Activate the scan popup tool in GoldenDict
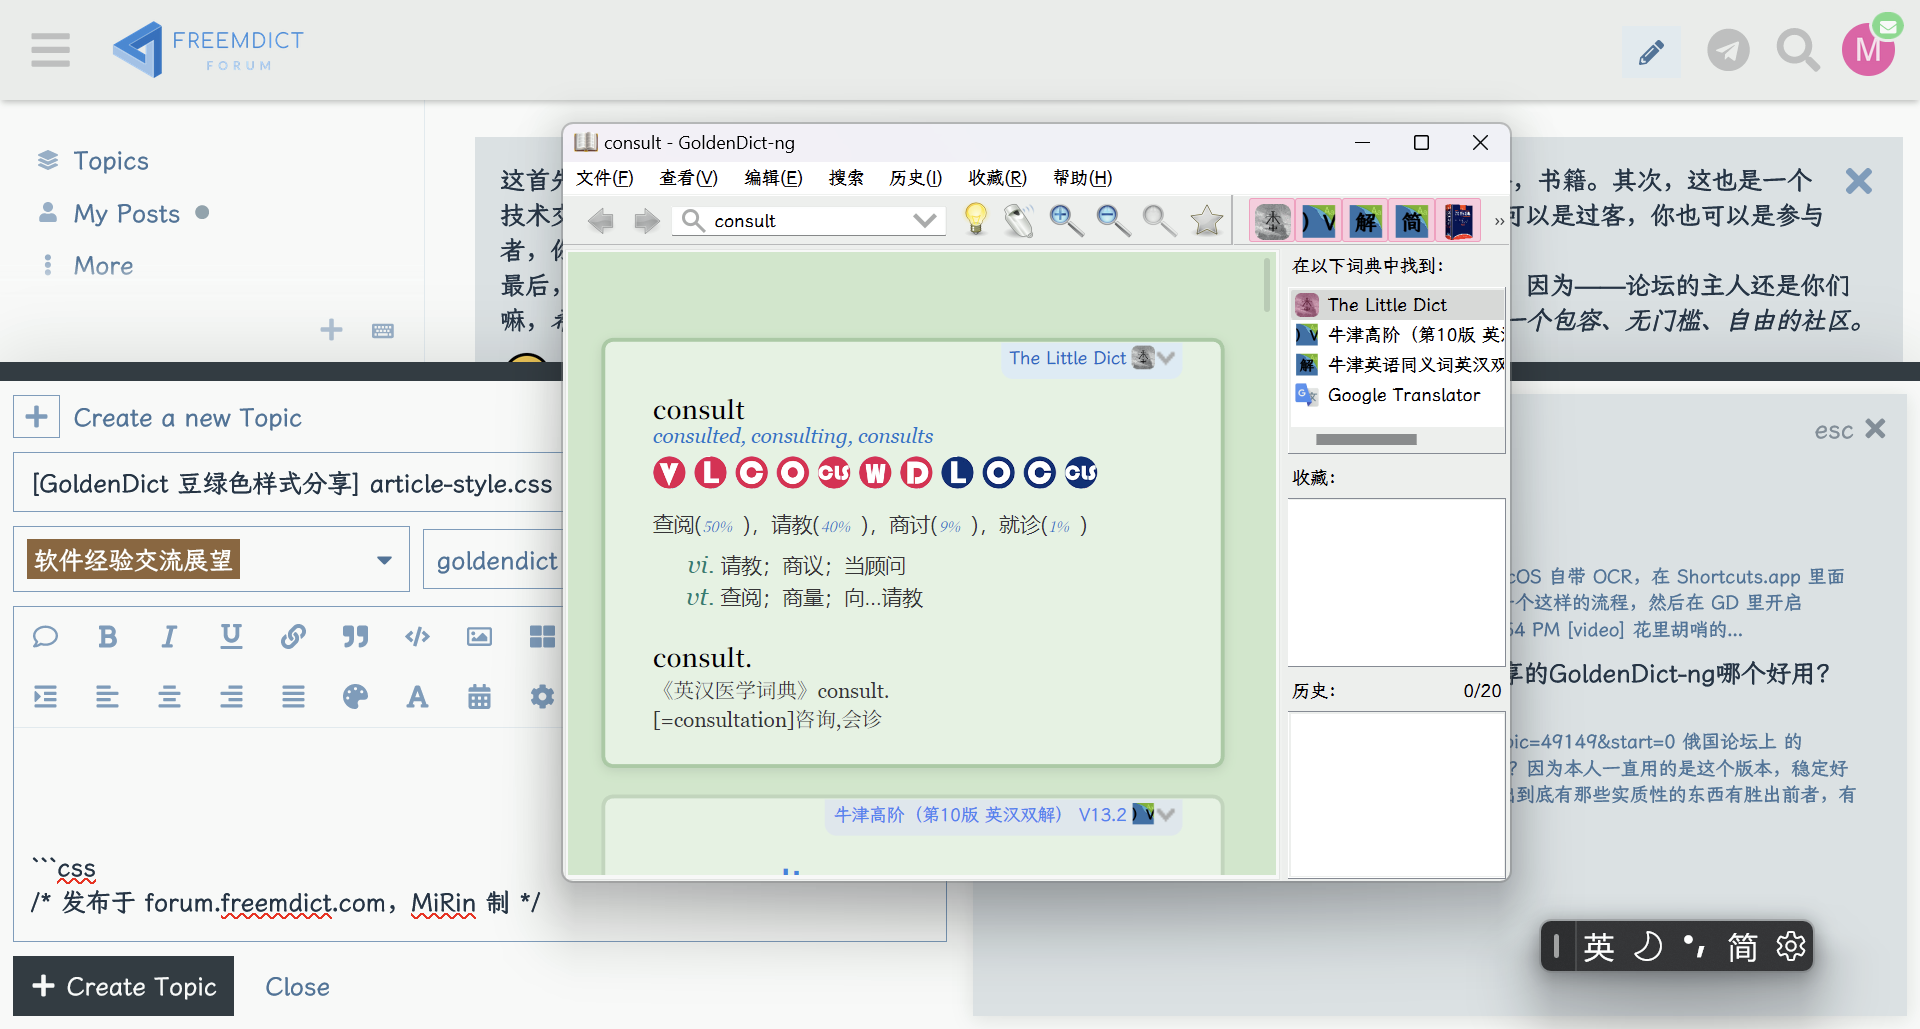This screenshot has width=1920, height=1029. [1019, 220]
